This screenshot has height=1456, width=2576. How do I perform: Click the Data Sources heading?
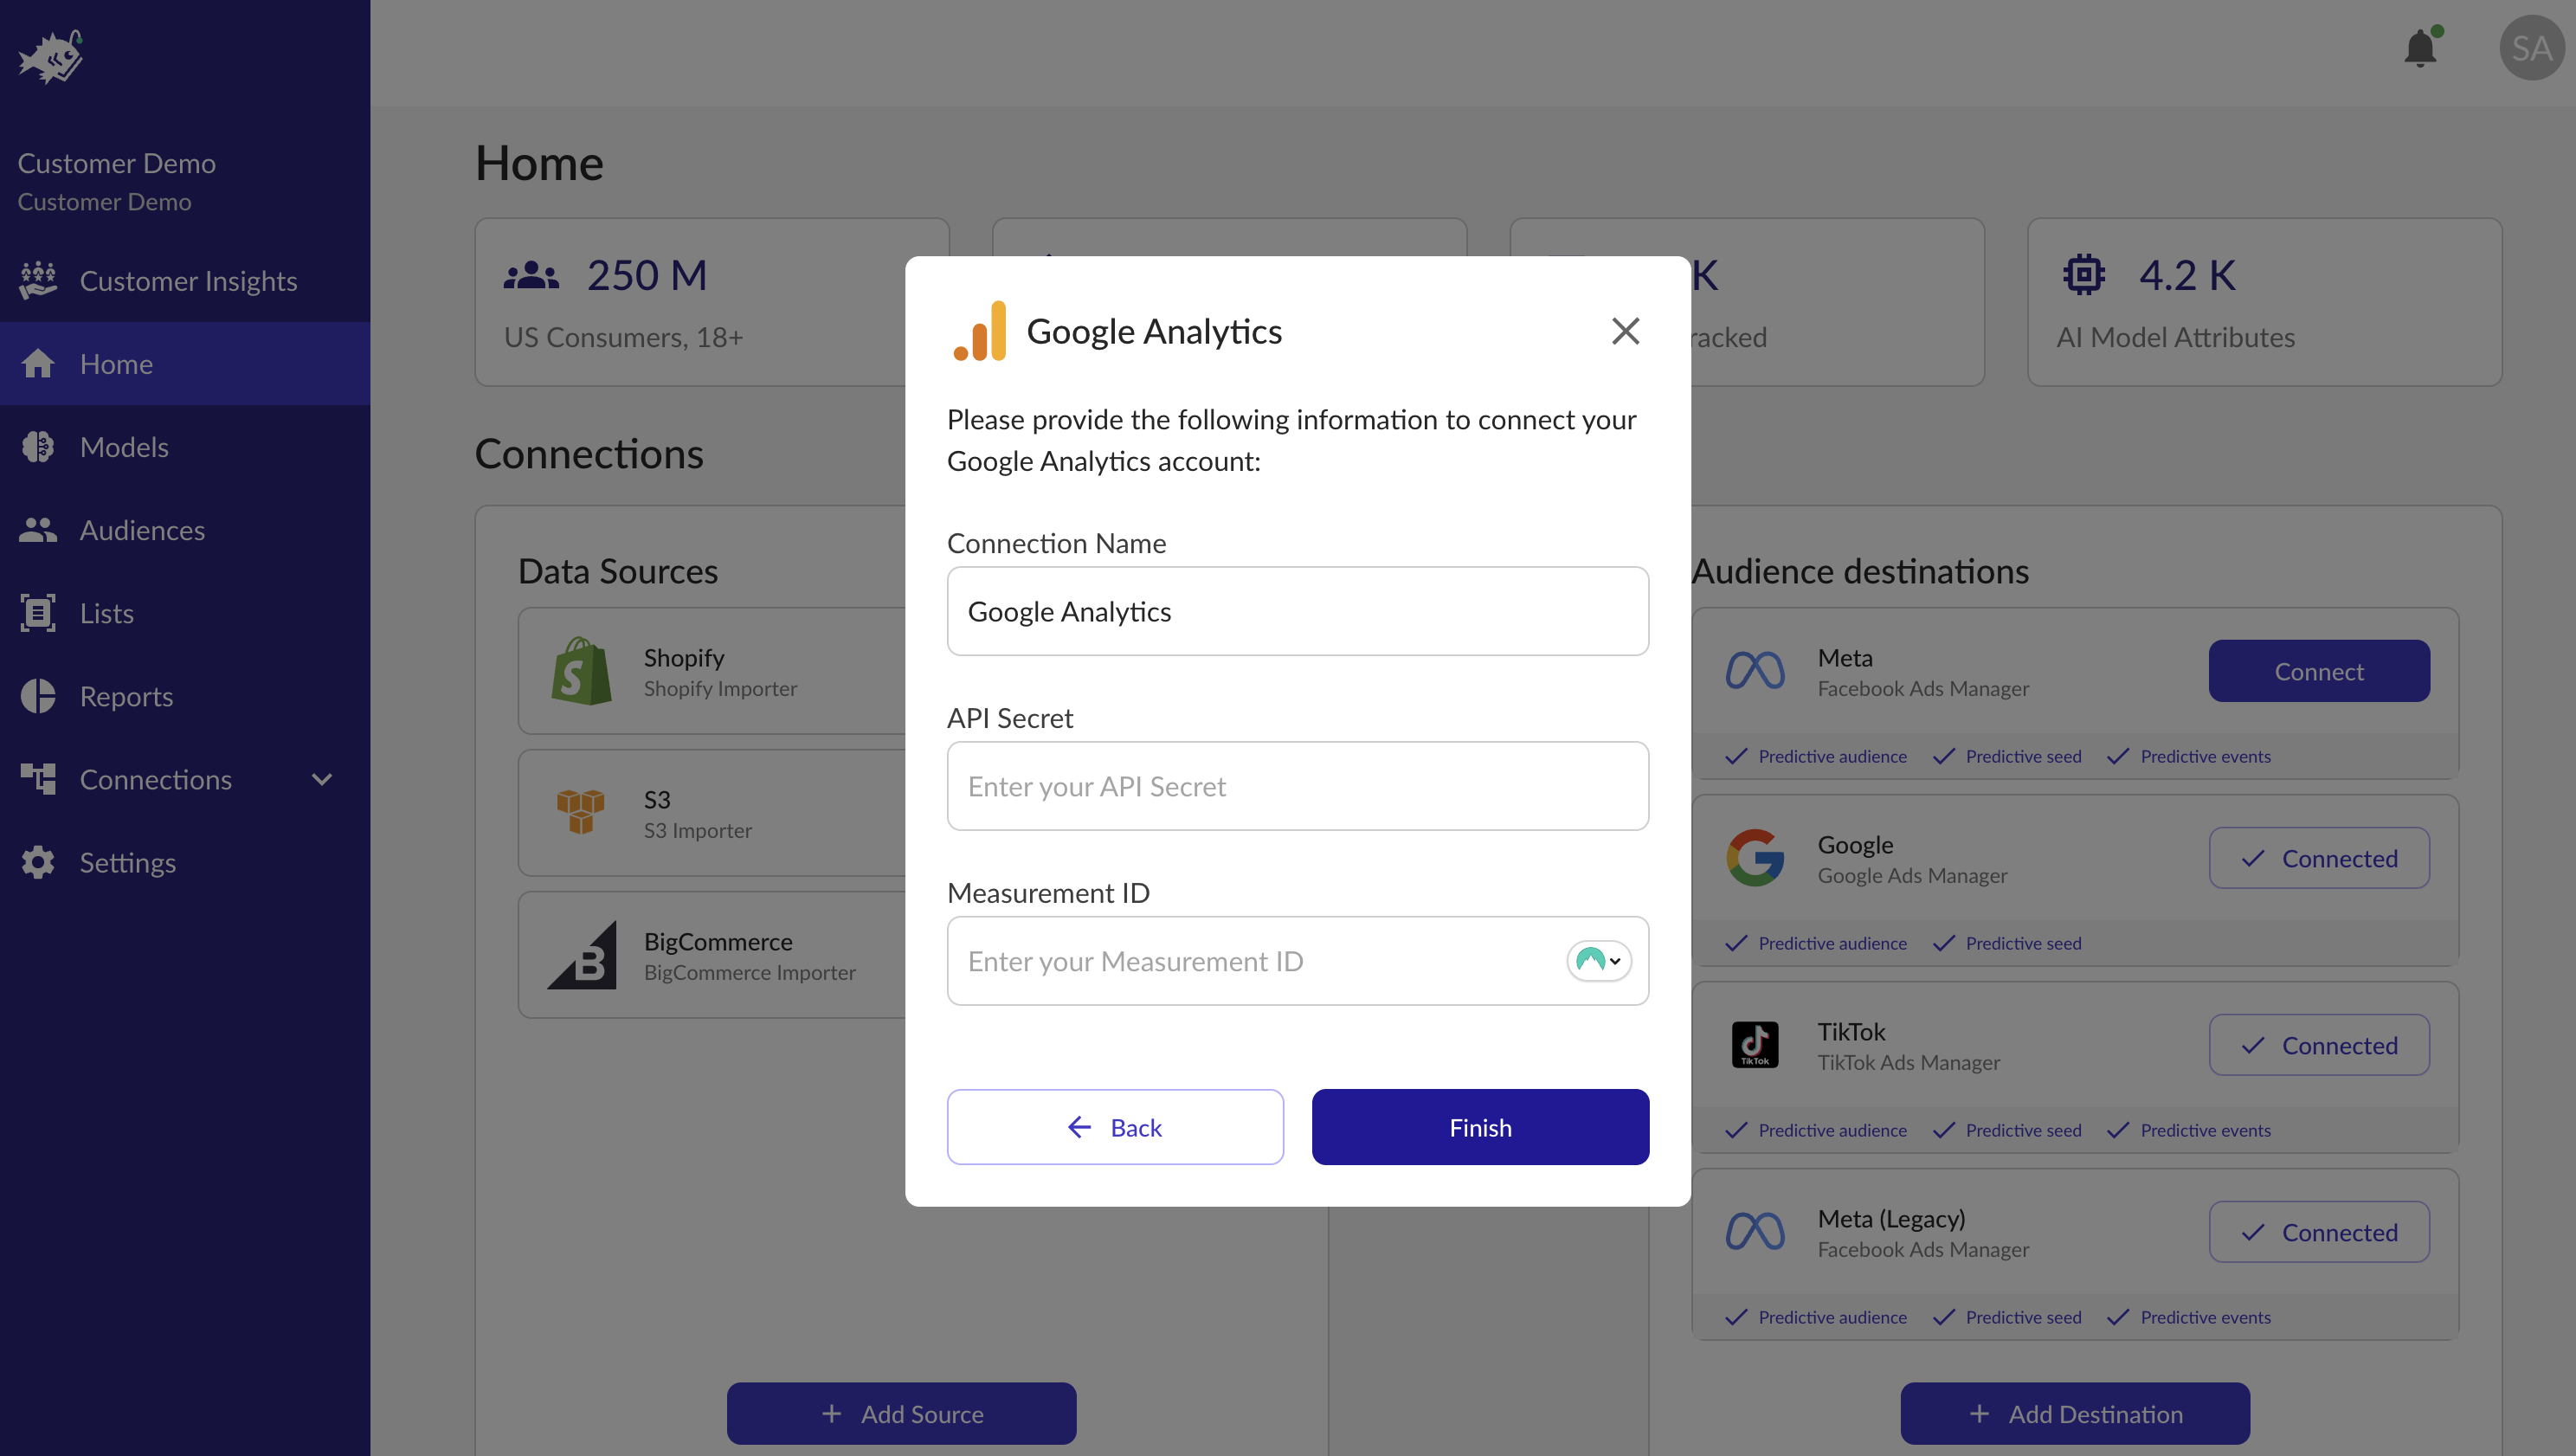pos(618,571)
